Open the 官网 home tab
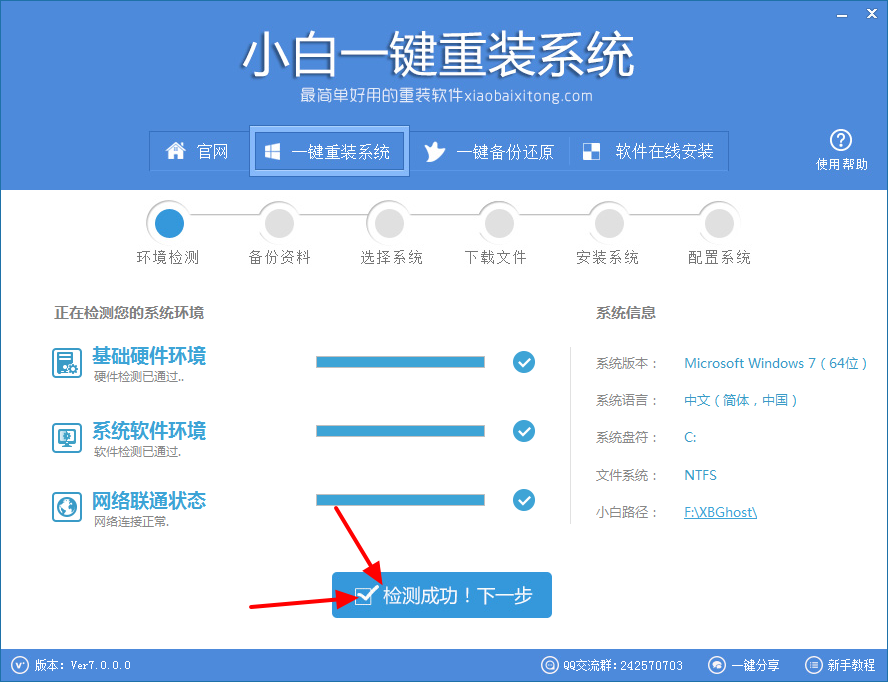 (199, 151)
